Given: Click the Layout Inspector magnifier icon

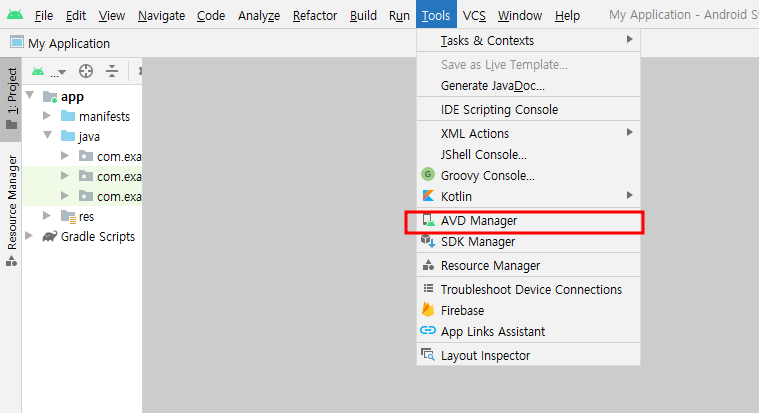Looking at the screenshot, I should 428,355.
